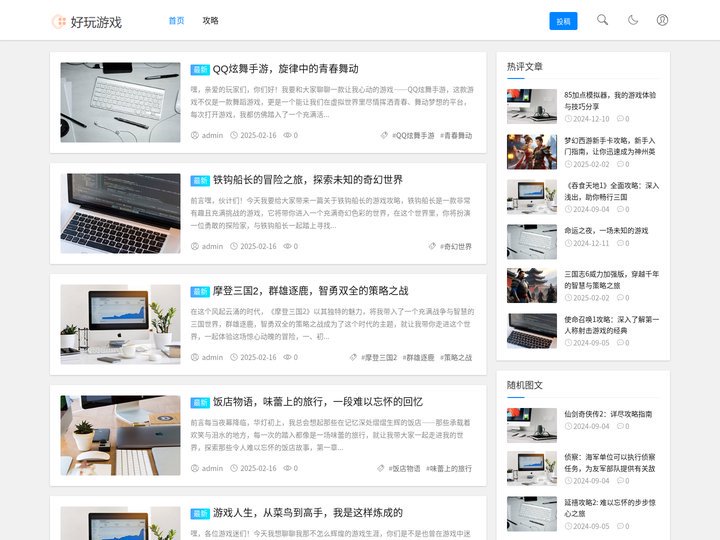Open random post 延禧攻略2

click(610, 508)
